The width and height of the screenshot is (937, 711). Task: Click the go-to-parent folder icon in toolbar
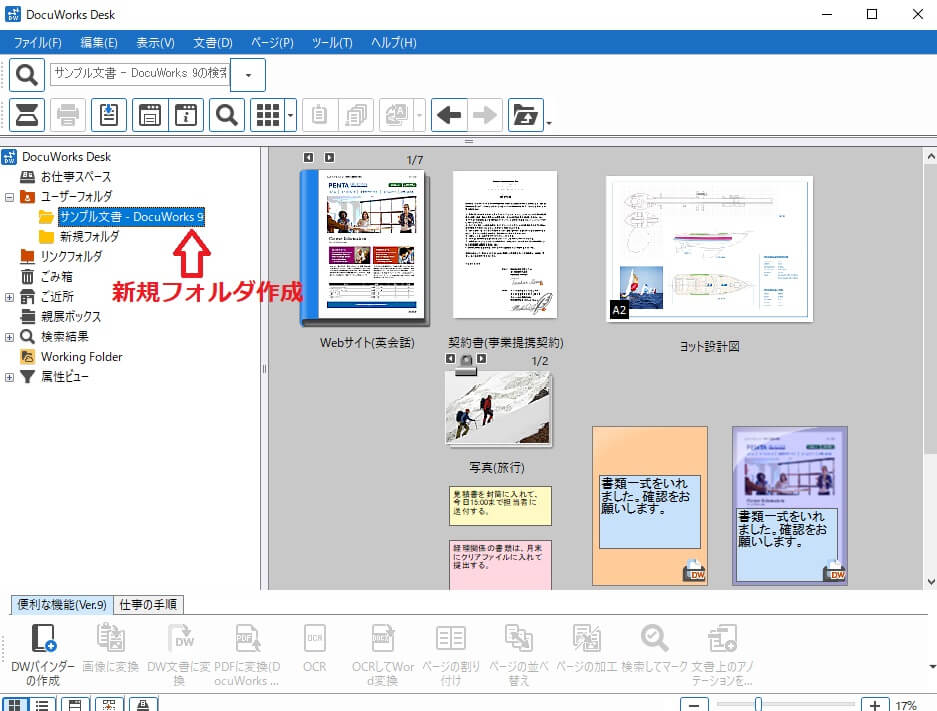pos(526,115)
